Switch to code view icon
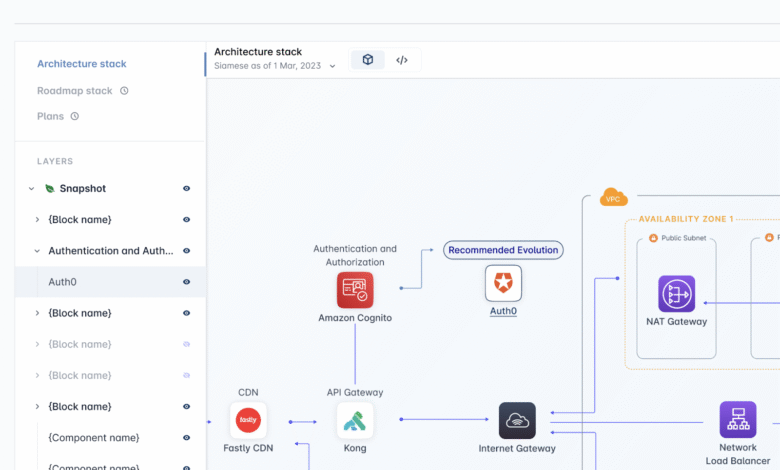780x470 pixels. click(x=402, y=60)
